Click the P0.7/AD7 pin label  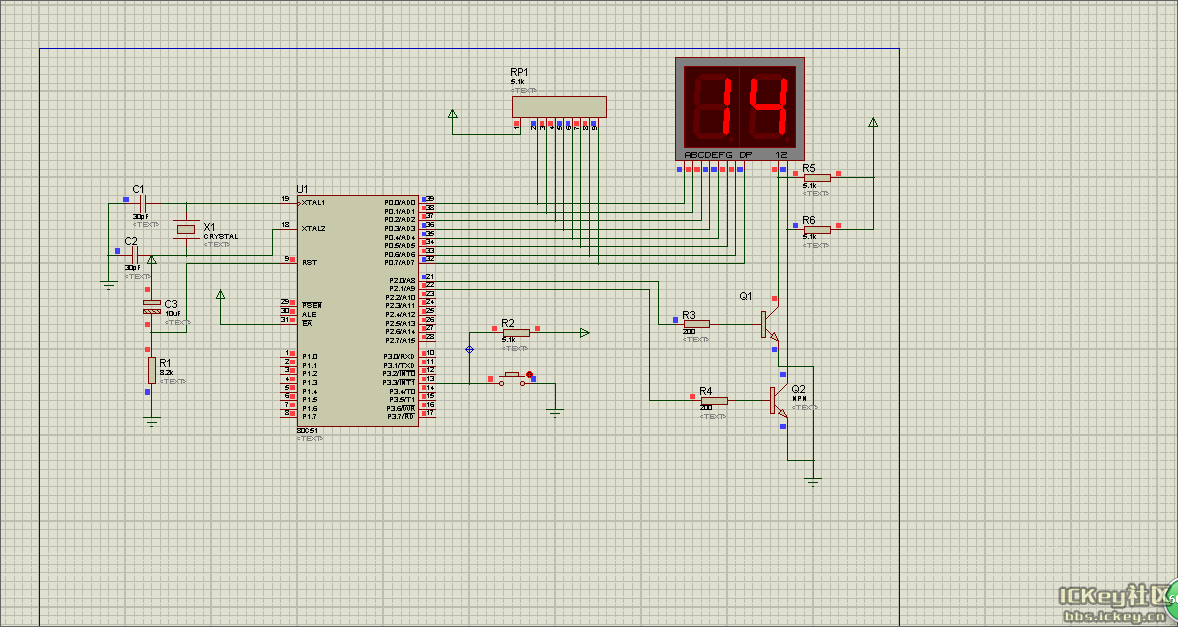tap(400, 263)
